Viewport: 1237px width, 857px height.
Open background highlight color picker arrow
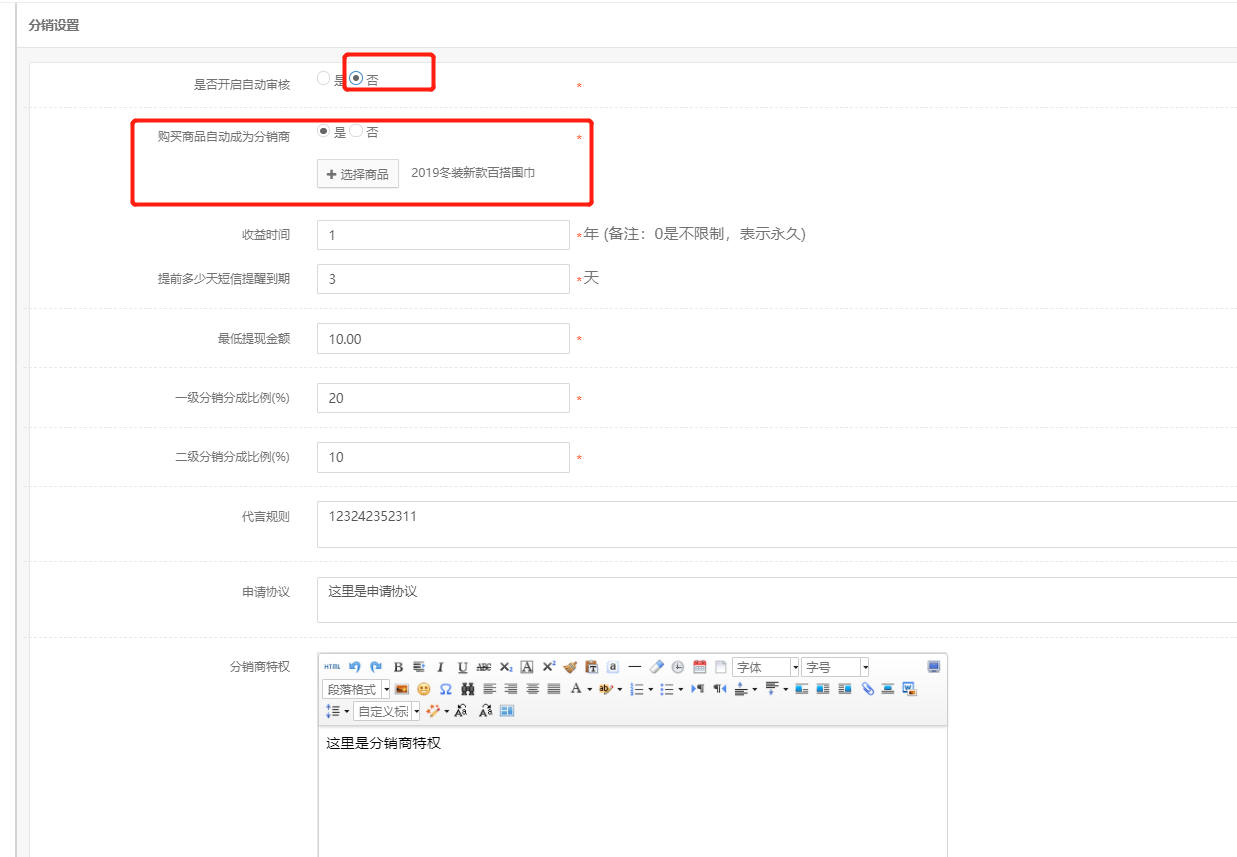pos(619,689)
